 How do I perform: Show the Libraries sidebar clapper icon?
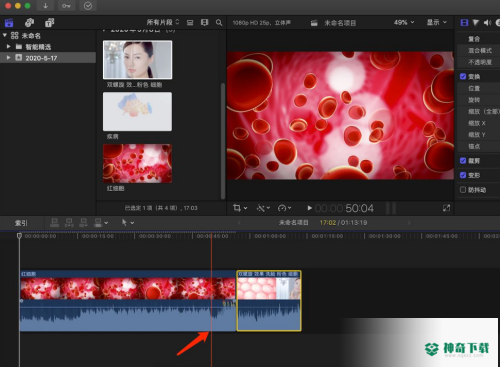tap(9, 23)
